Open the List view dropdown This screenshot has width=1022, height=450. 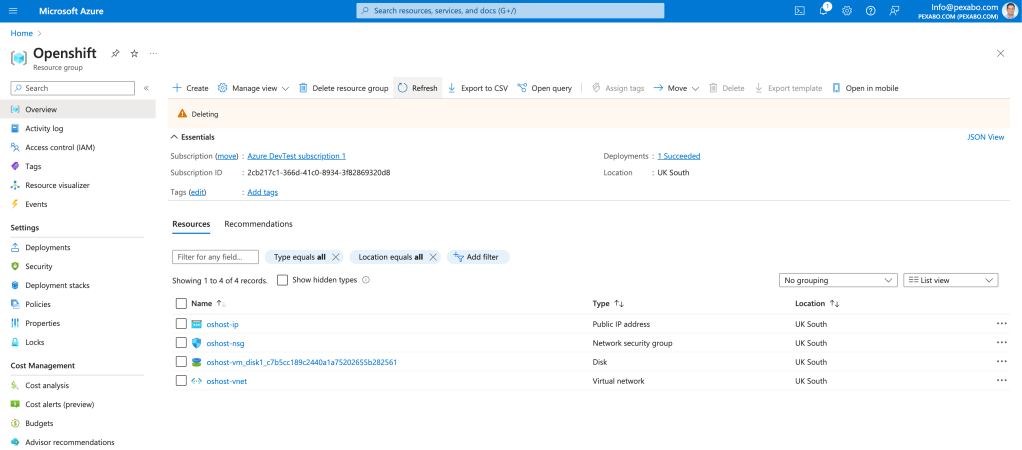click(x=950, y=280)
